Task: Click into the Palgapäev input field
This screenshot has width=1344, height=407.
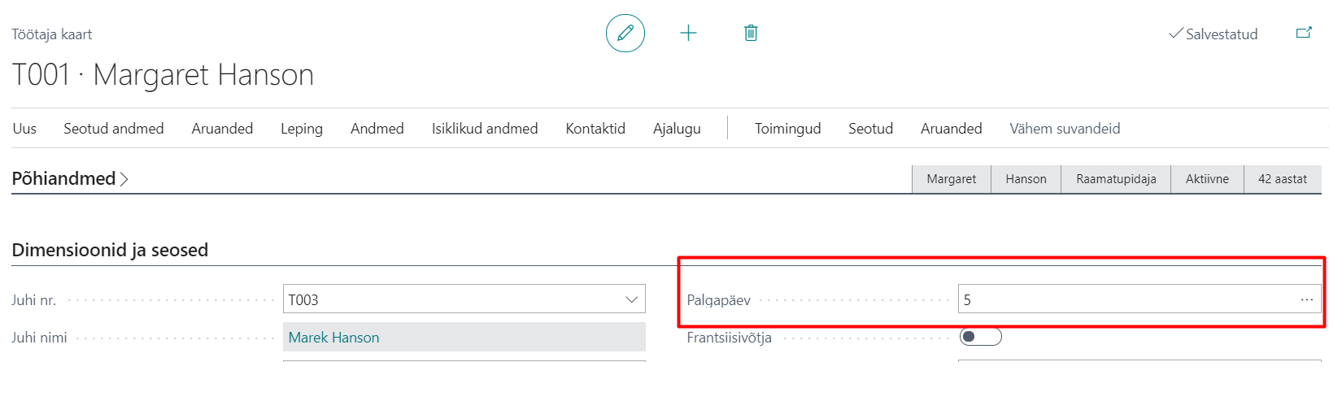Action: [x=1126, y=299]
